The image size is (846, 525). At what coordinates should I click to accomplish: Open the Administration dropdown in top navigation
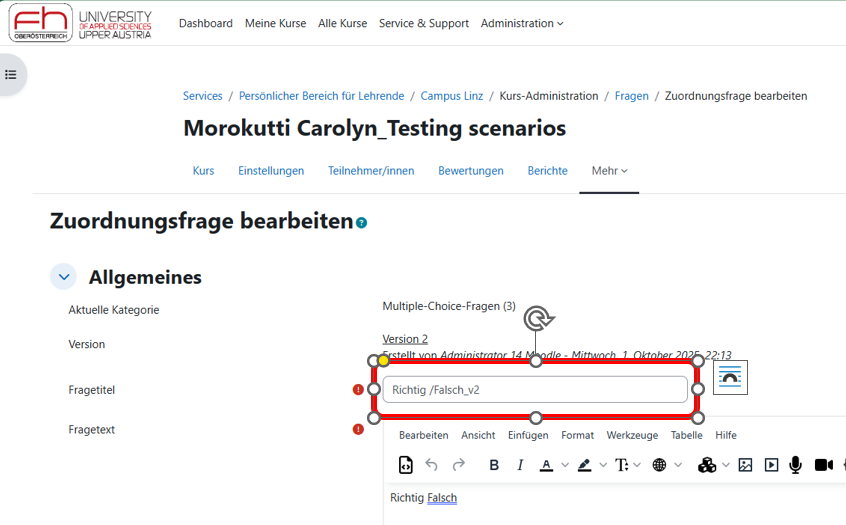tap(521, 23)
